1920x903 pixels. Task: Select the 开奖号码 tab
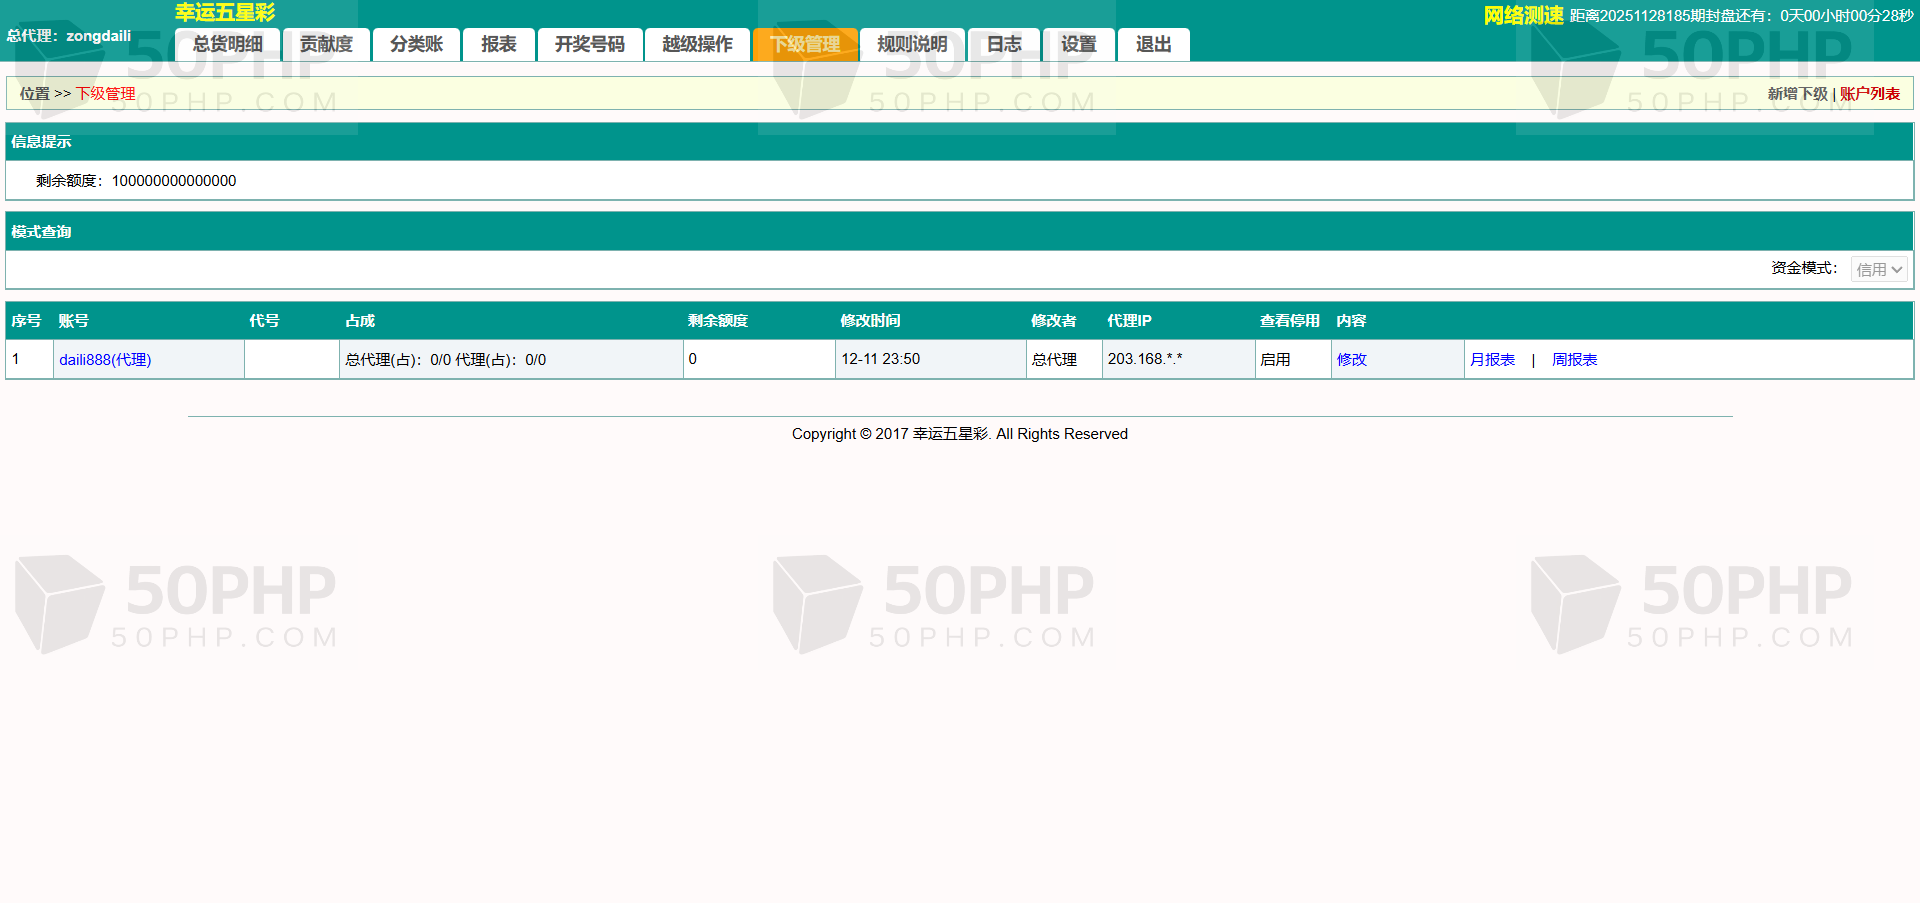click(589, 45)
